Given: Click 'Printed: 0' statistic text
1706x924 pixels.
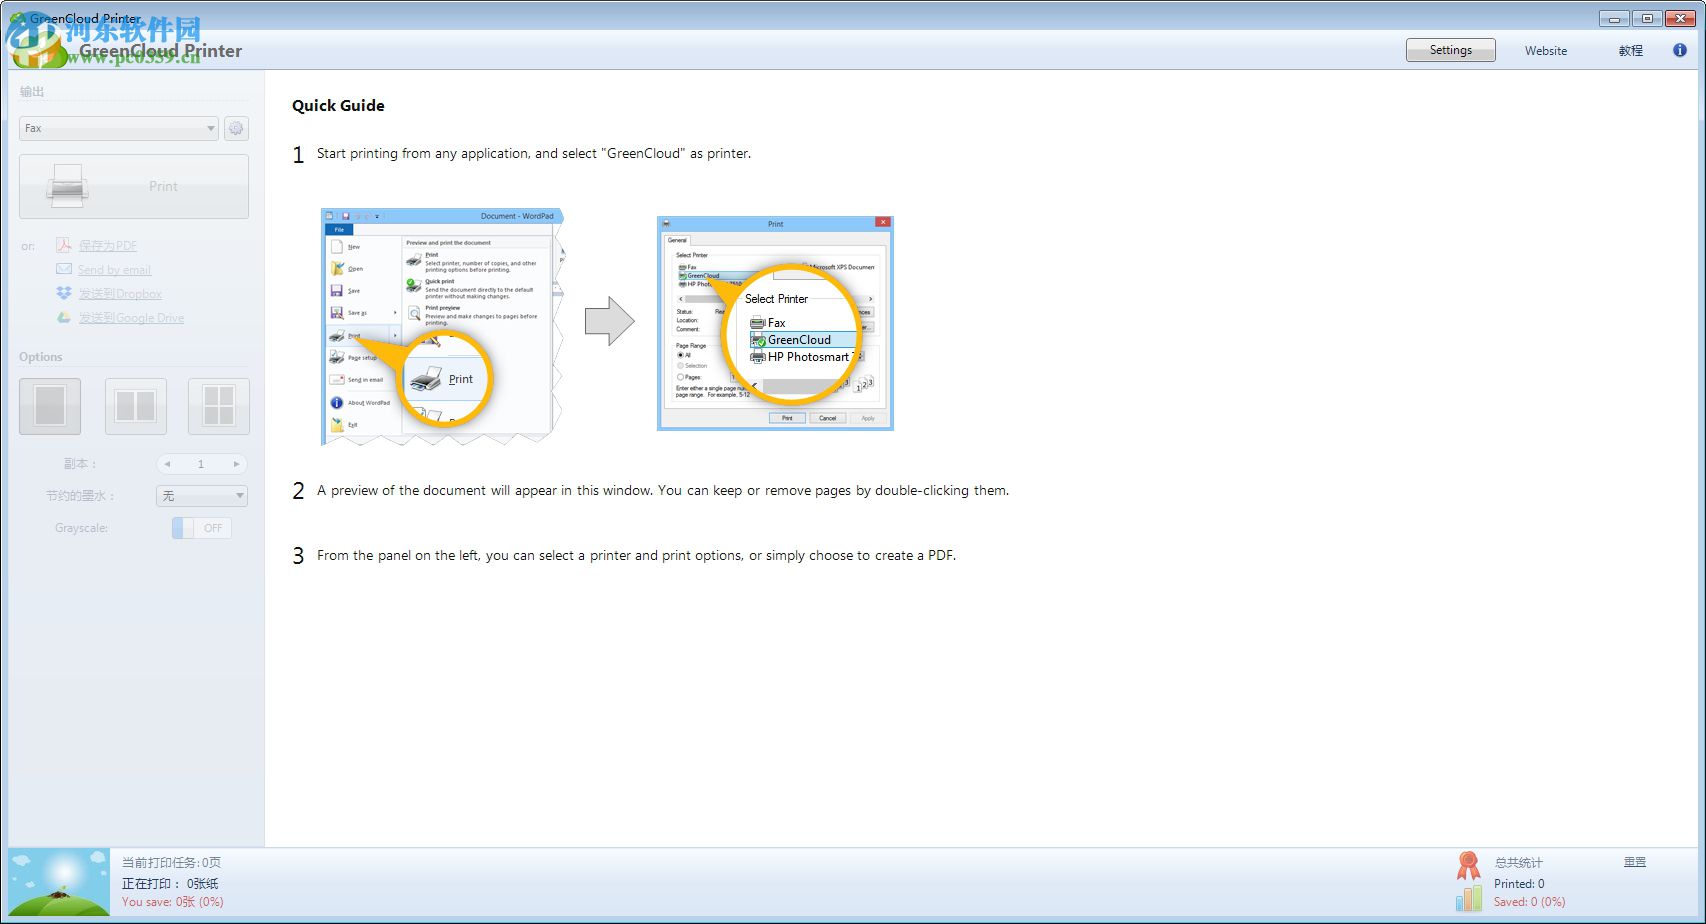Looking at the screenshot, I should tap(1519, 884).
